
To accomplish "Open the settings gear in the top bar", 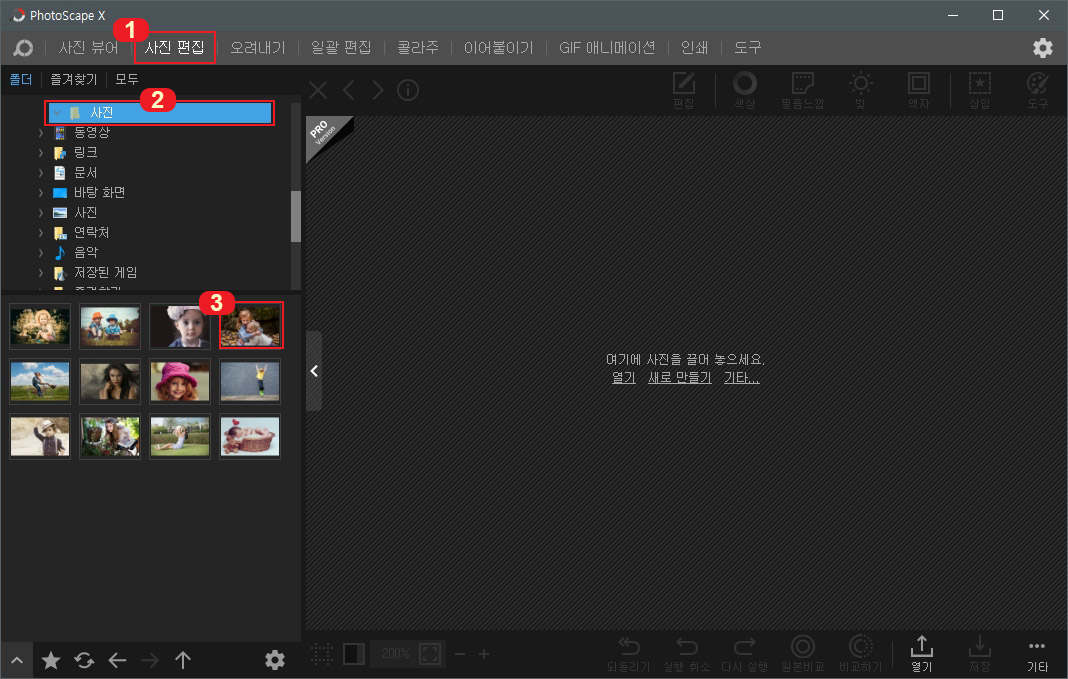I will [x=1042, y=48].
